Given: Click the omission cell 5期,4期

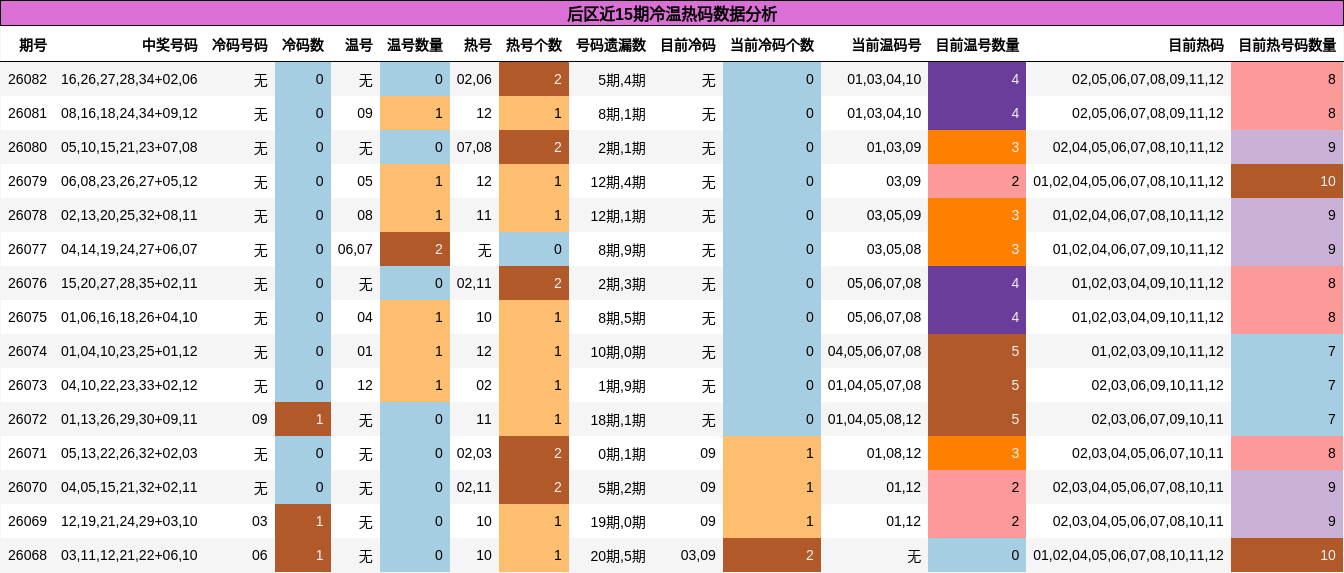Looking at the screenshot, I should [x=622, y=80].
